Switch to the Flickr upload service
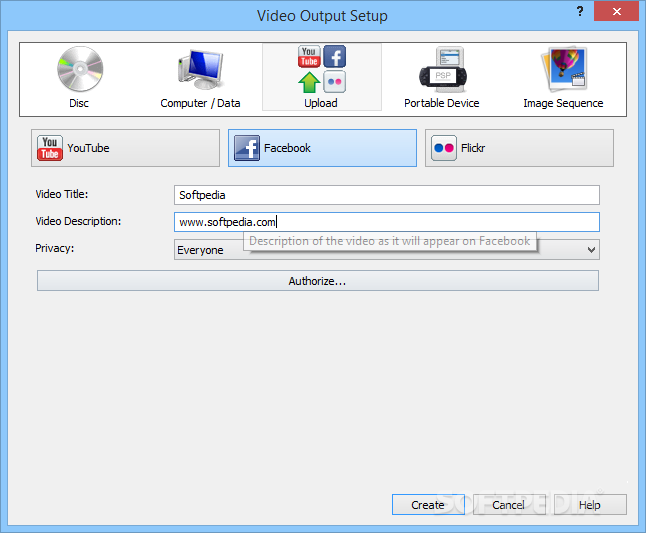646x533 pixels. (x=519, y=148)
